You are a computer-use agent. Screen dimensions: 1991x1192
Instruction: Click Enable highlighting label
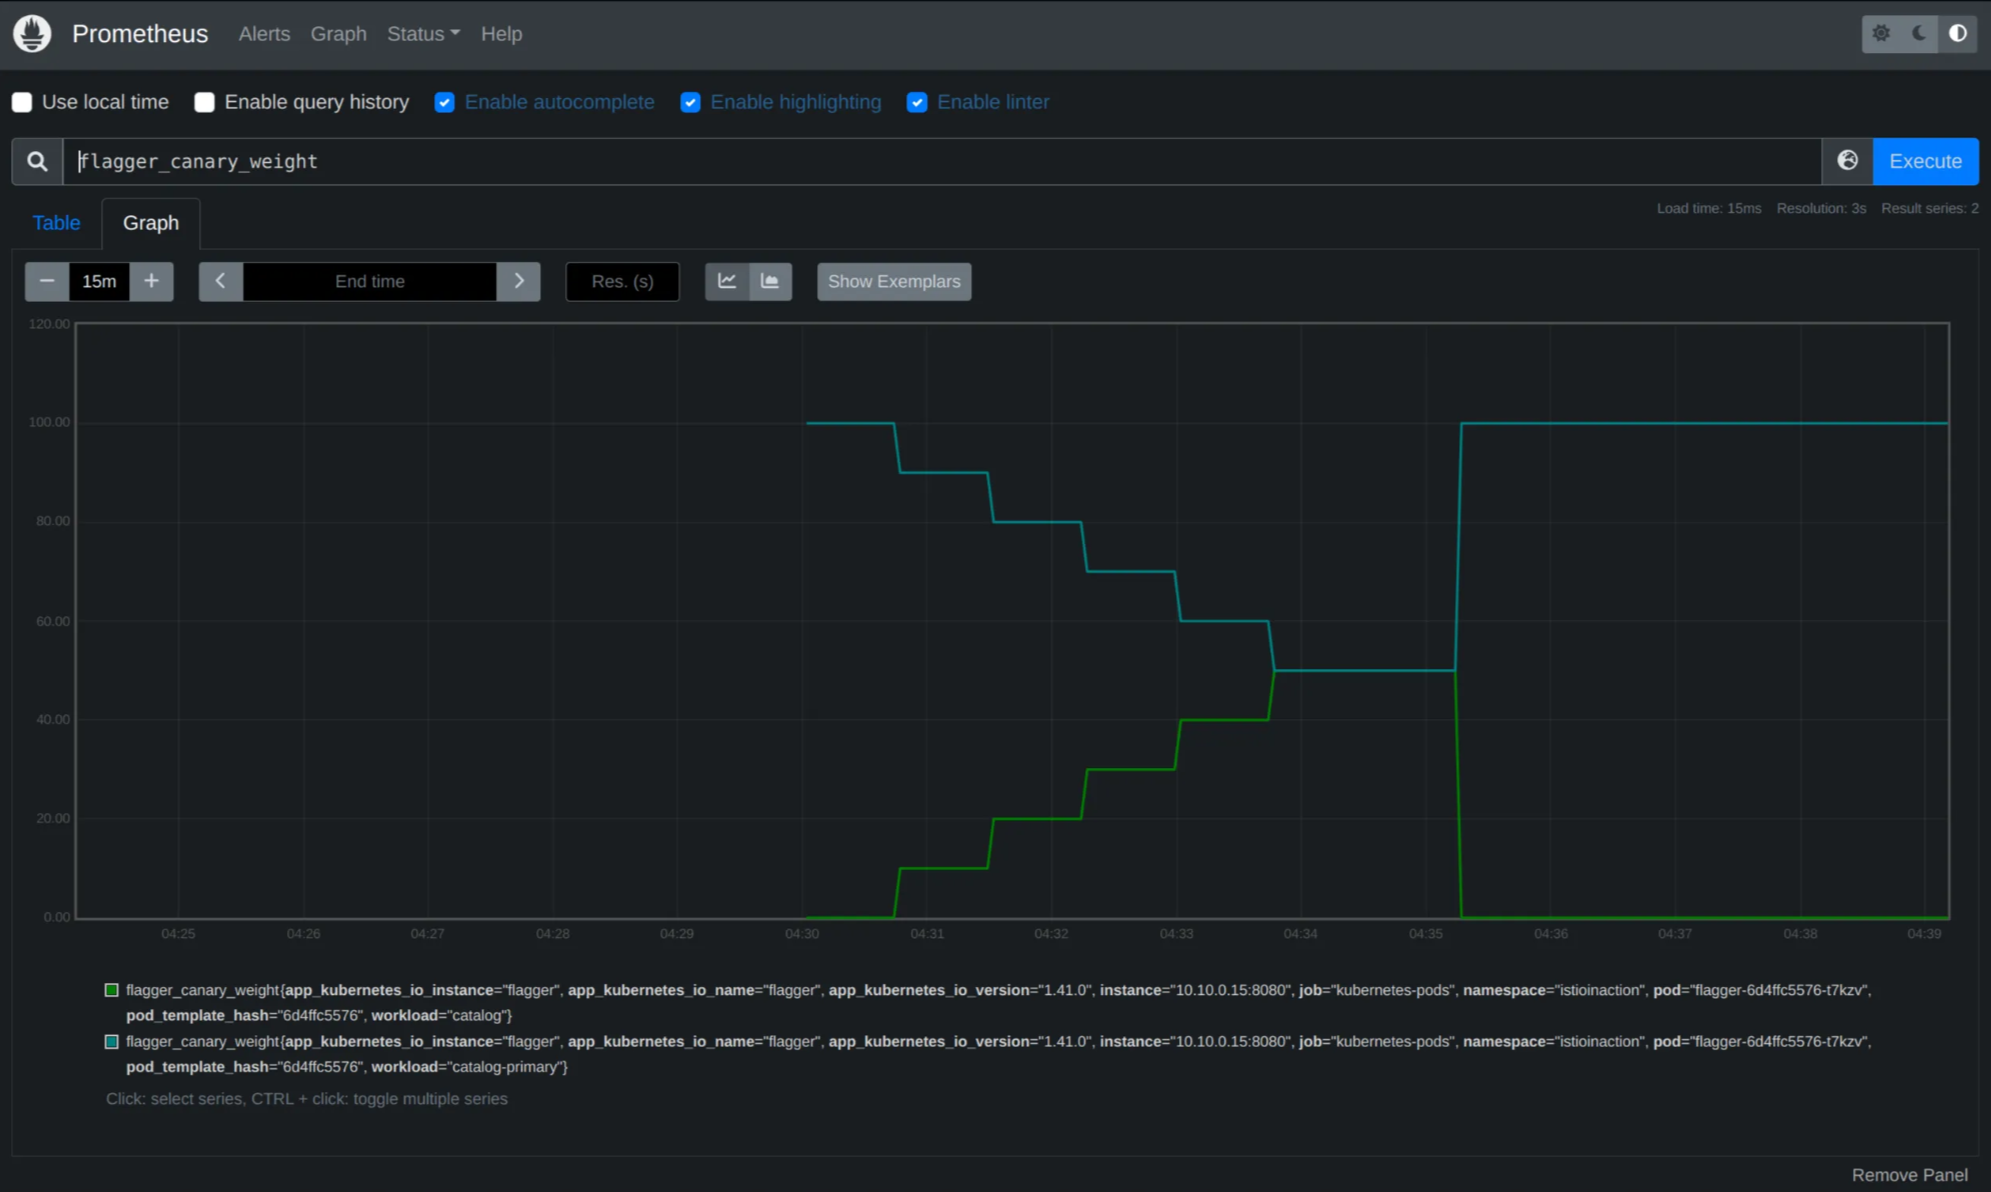coord(796,102)
